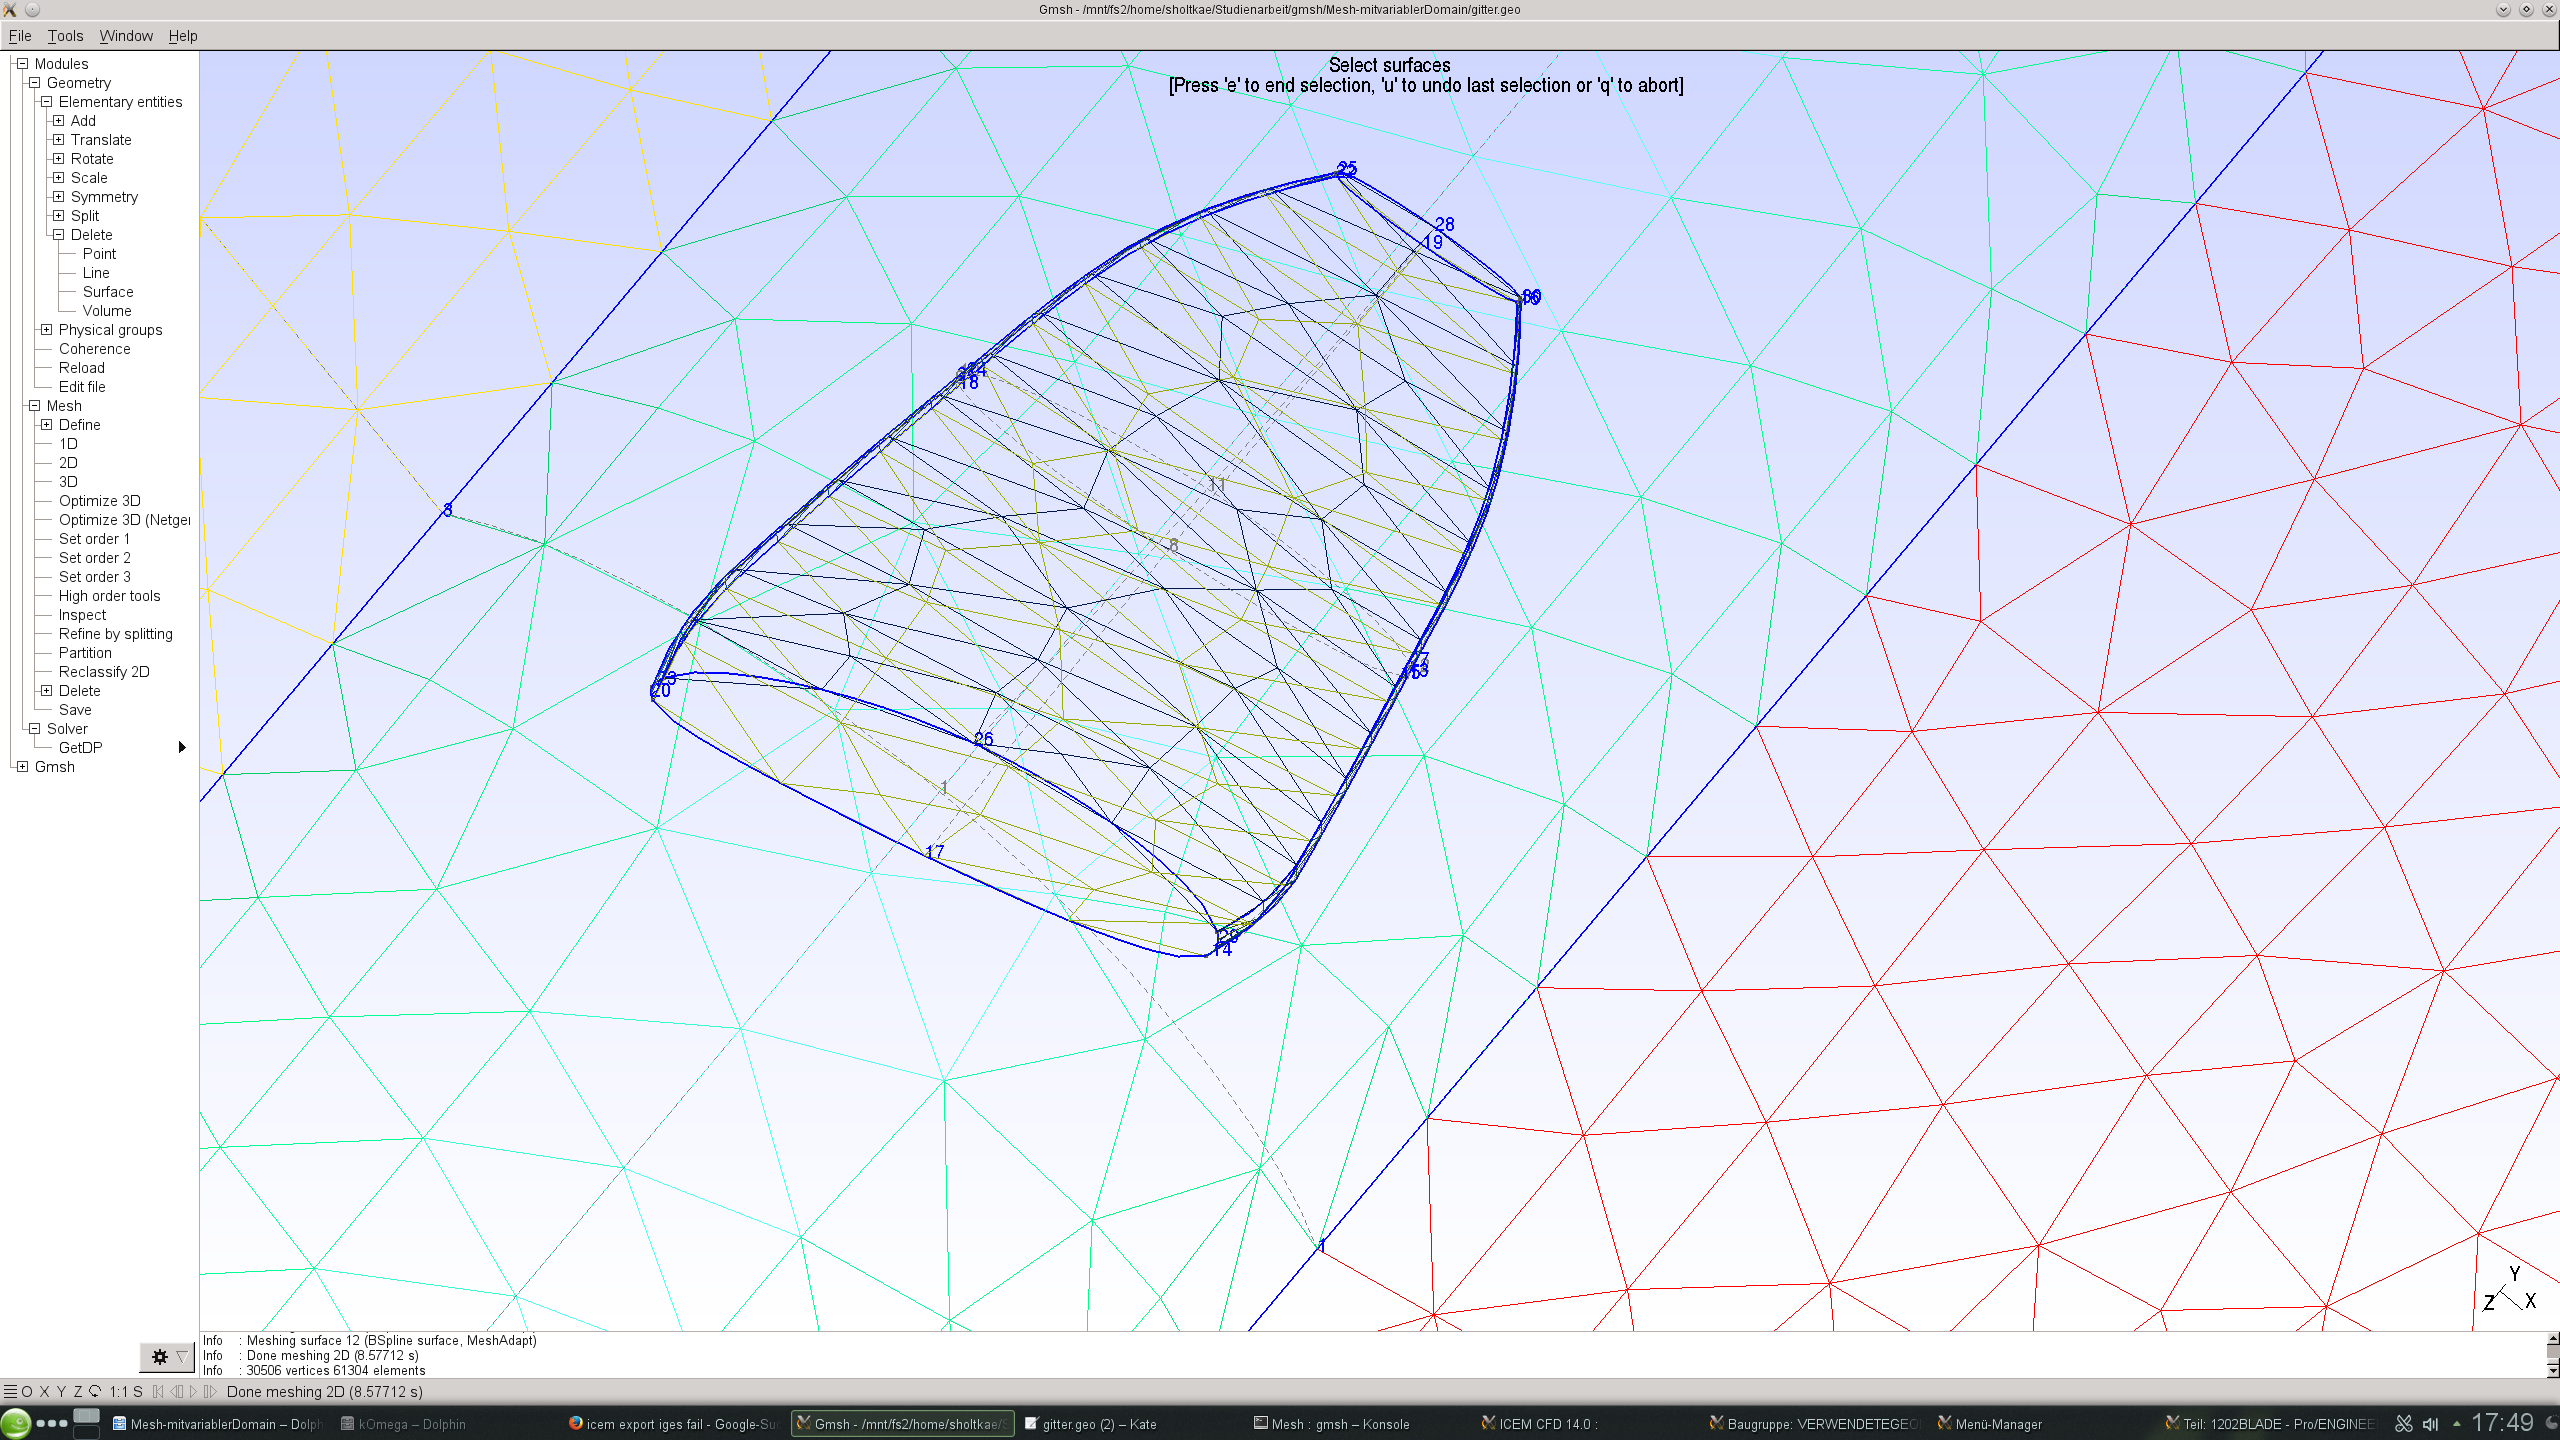The height and width of the screenshot is (1440, 2560).
Task: Reset scale with the 1:1 button
Action: pyautogui.click(x=118, y=1391)
